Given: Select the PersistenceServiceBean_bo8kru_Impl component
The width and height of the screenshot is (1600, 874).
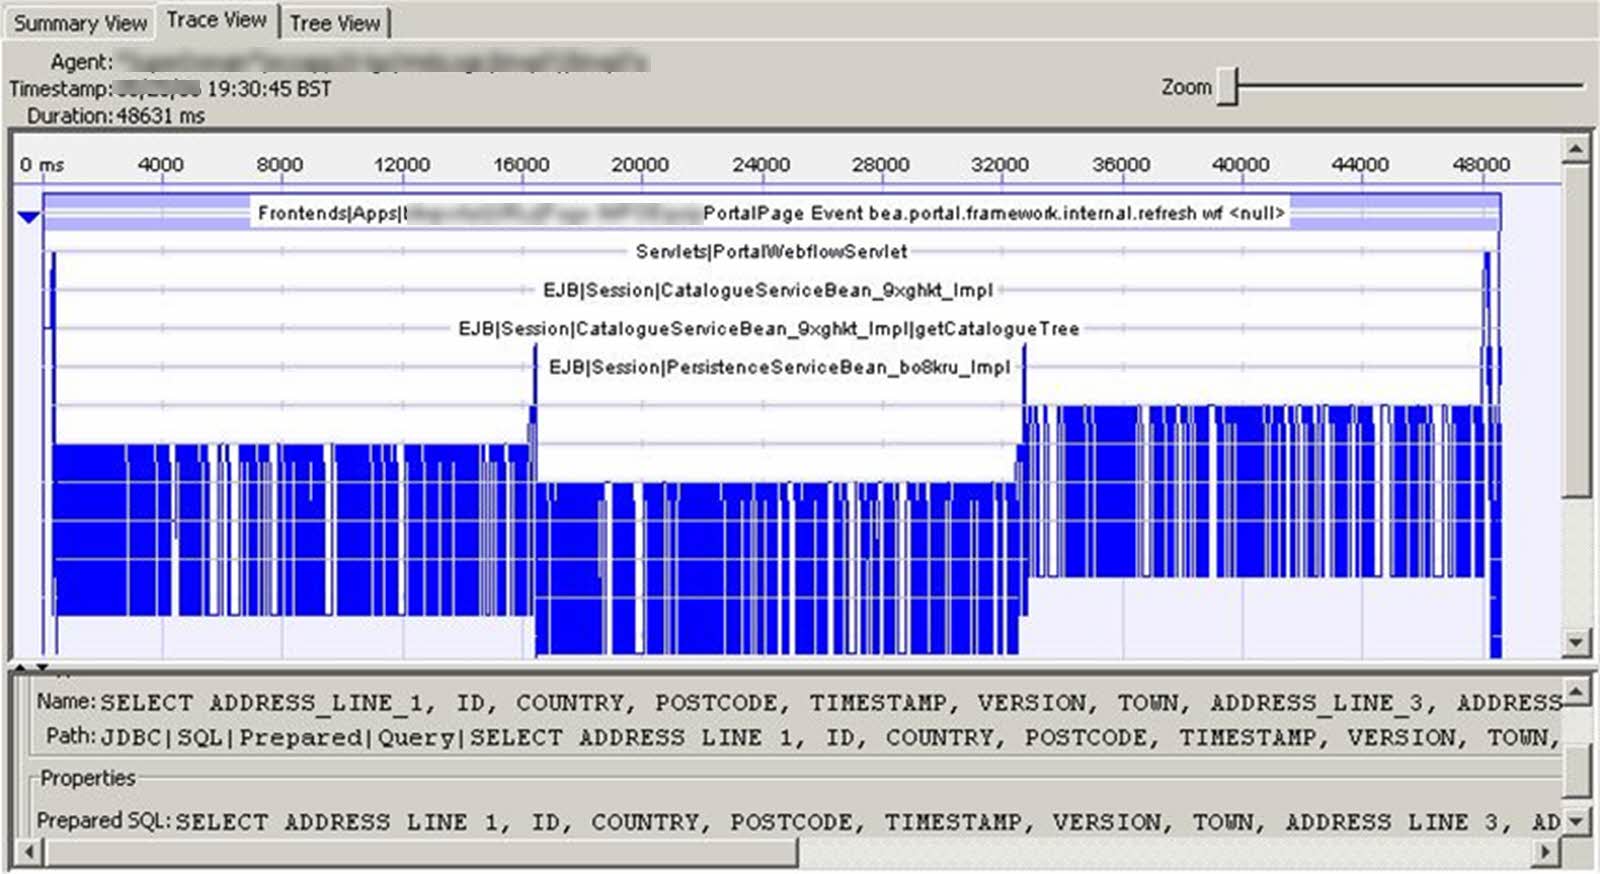Looking at the screenshot, I should 780,367.
